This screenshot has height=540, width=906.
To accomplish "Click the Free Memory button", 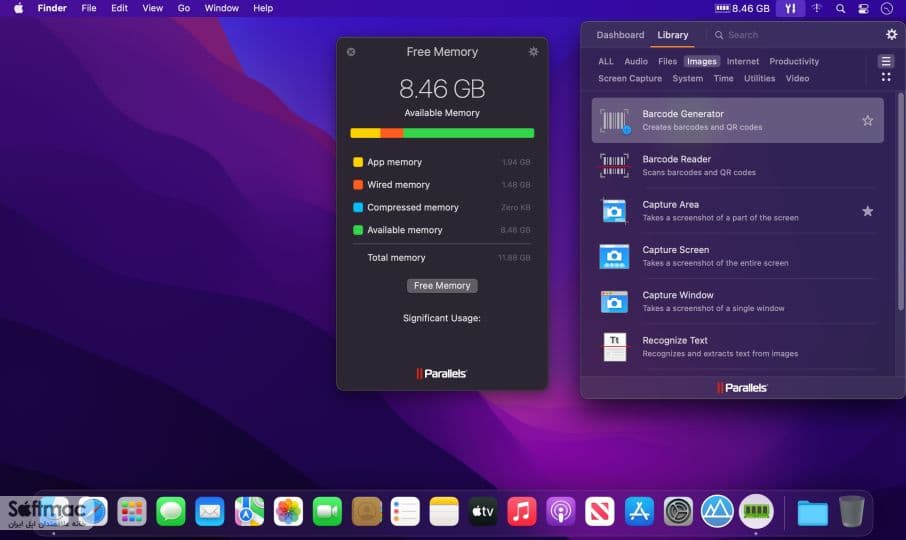I will 442,285.
